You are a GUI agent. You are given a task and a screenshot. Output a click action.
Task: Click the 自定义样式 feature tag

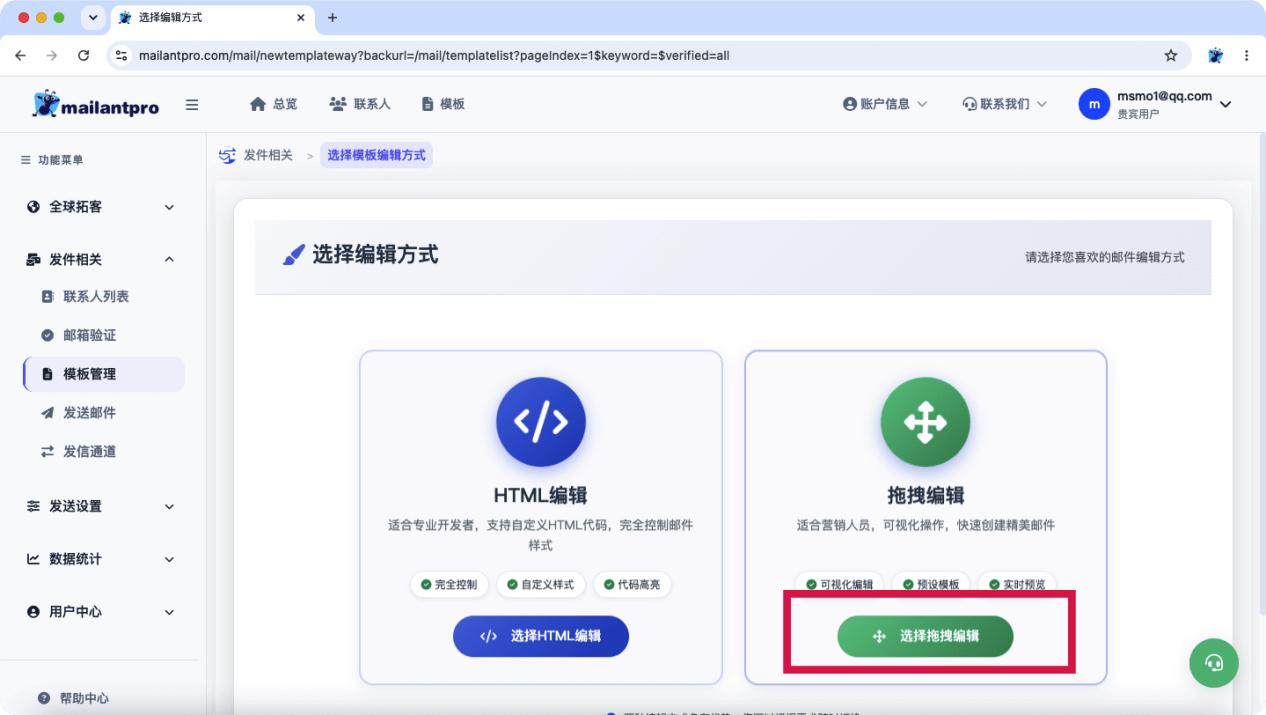(540, 585)
